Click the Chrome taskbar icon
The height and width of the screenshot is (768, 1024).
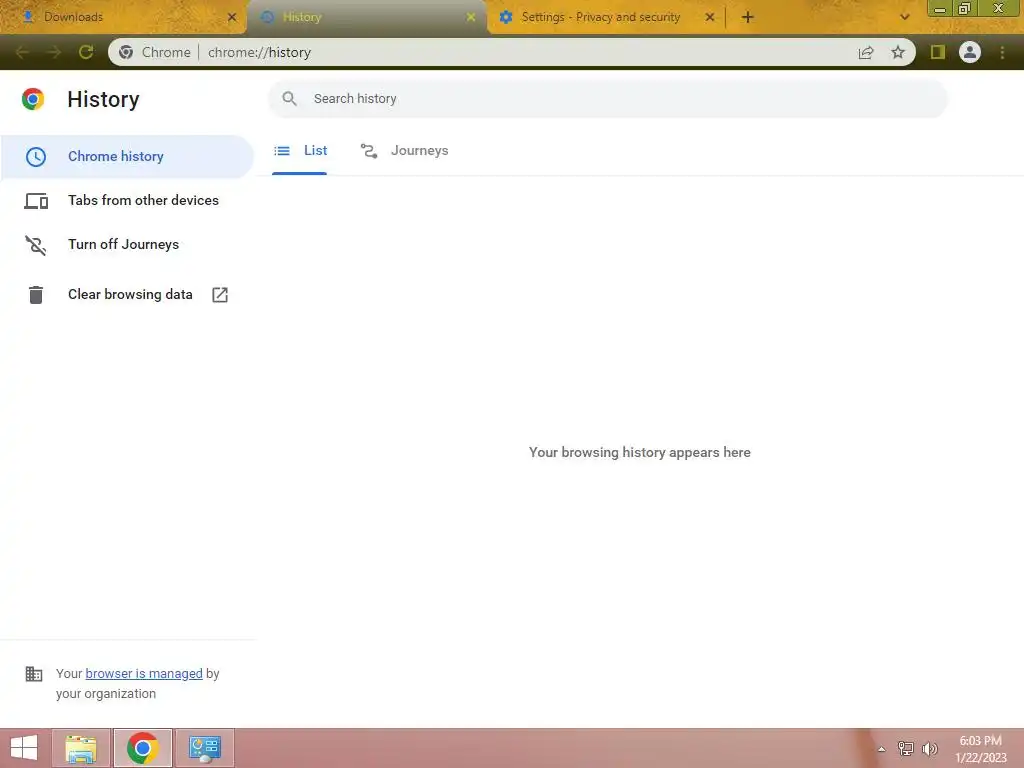pyautogui.click(x=143, y=748)
